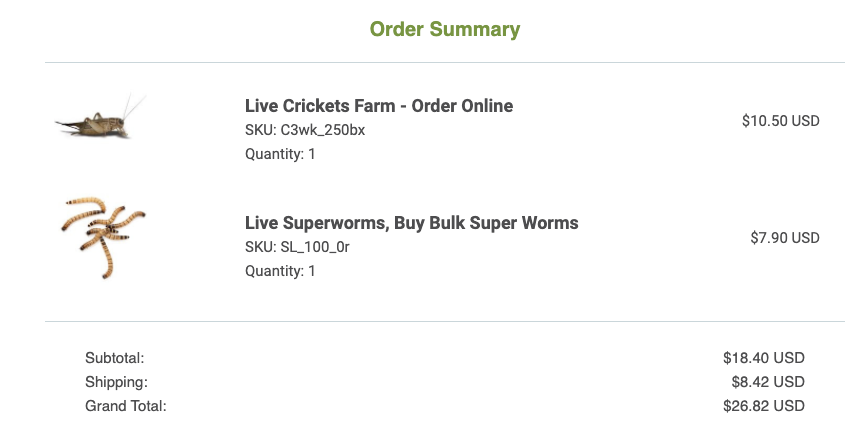Click the Grand Total label

(x=125, y=406)
